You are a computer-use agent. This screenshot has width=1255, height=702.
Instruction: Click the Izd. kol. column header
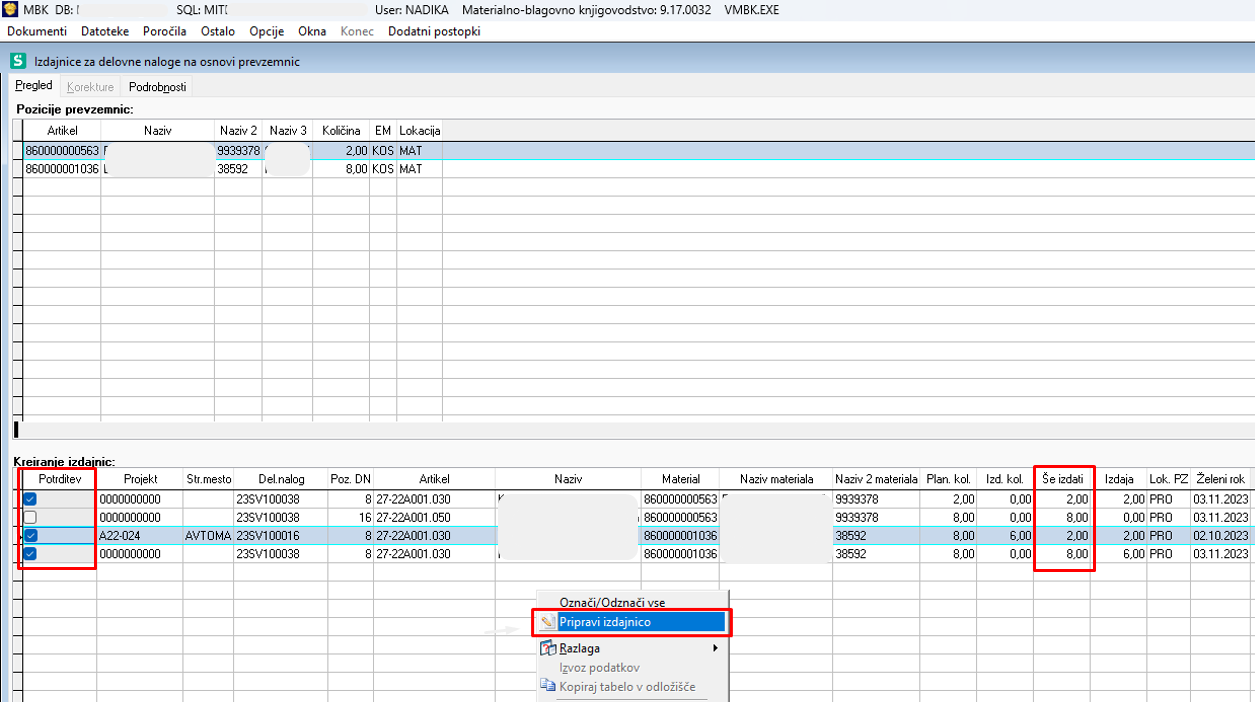(x=1005, y=479)
